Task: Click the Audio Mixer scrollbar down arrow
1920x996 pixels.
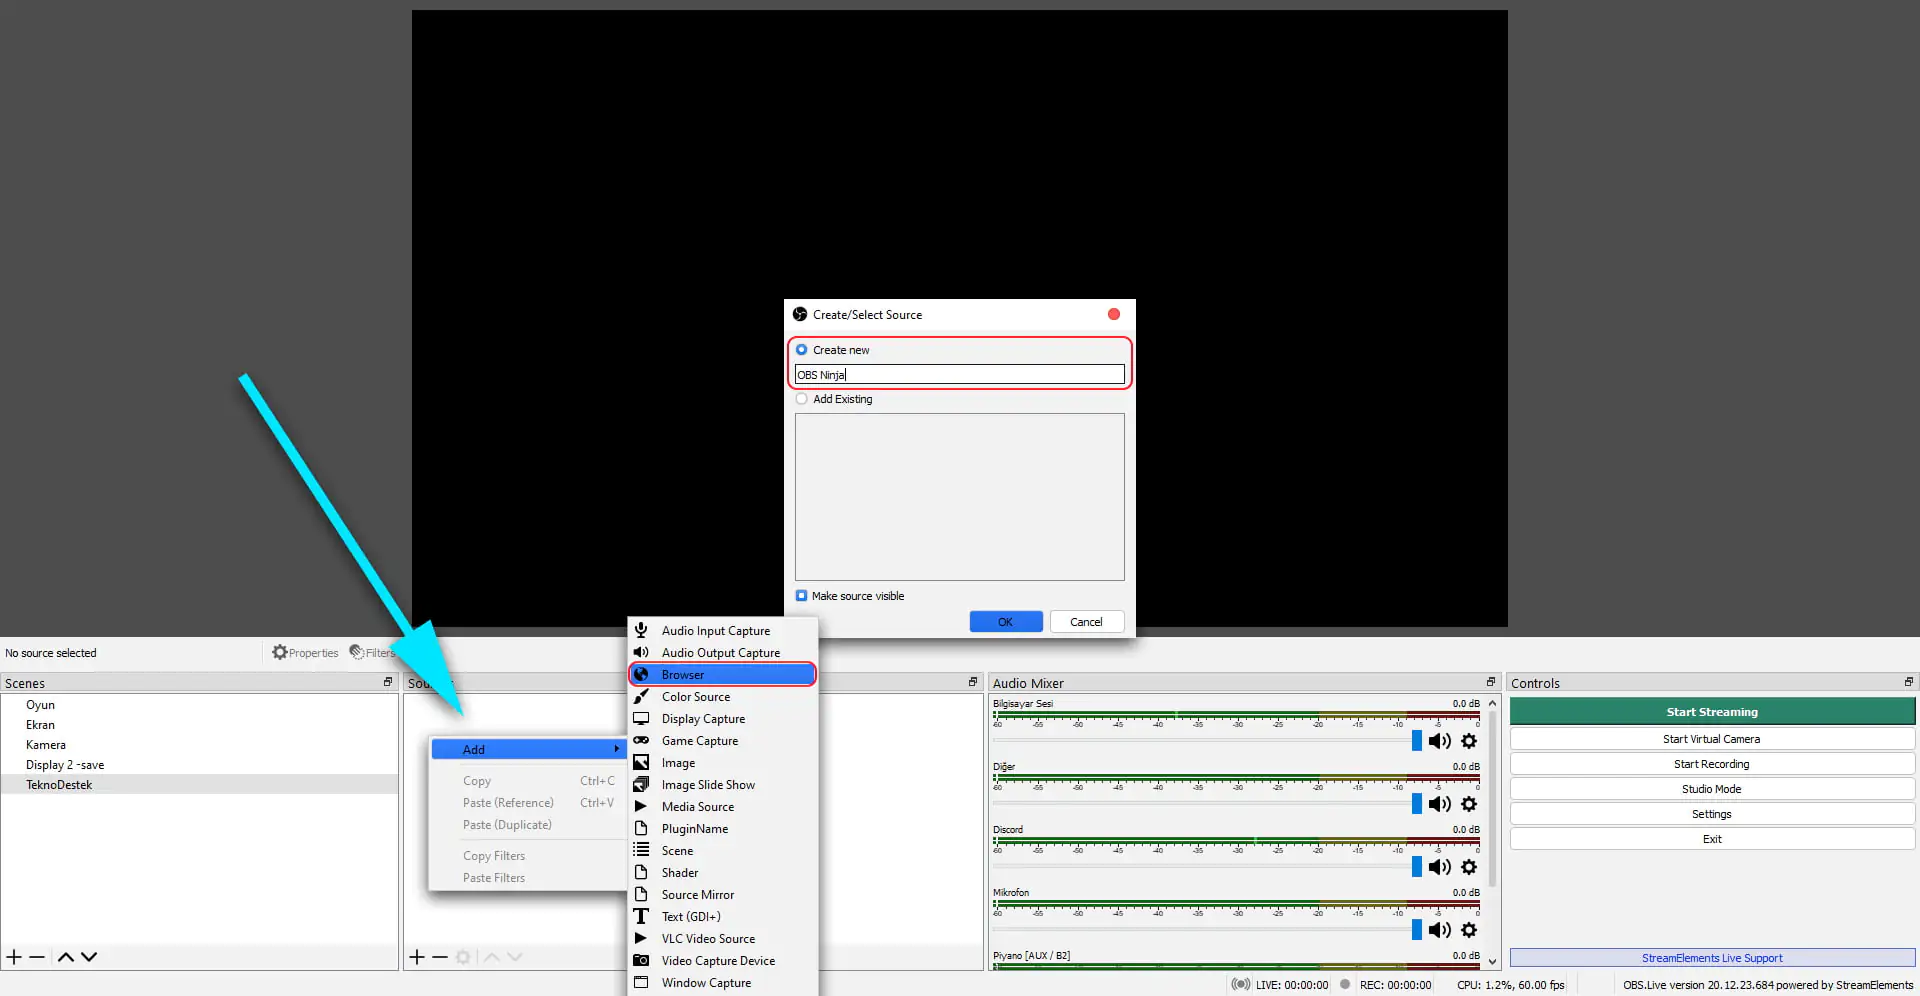Action: [x=1493, y=961]
